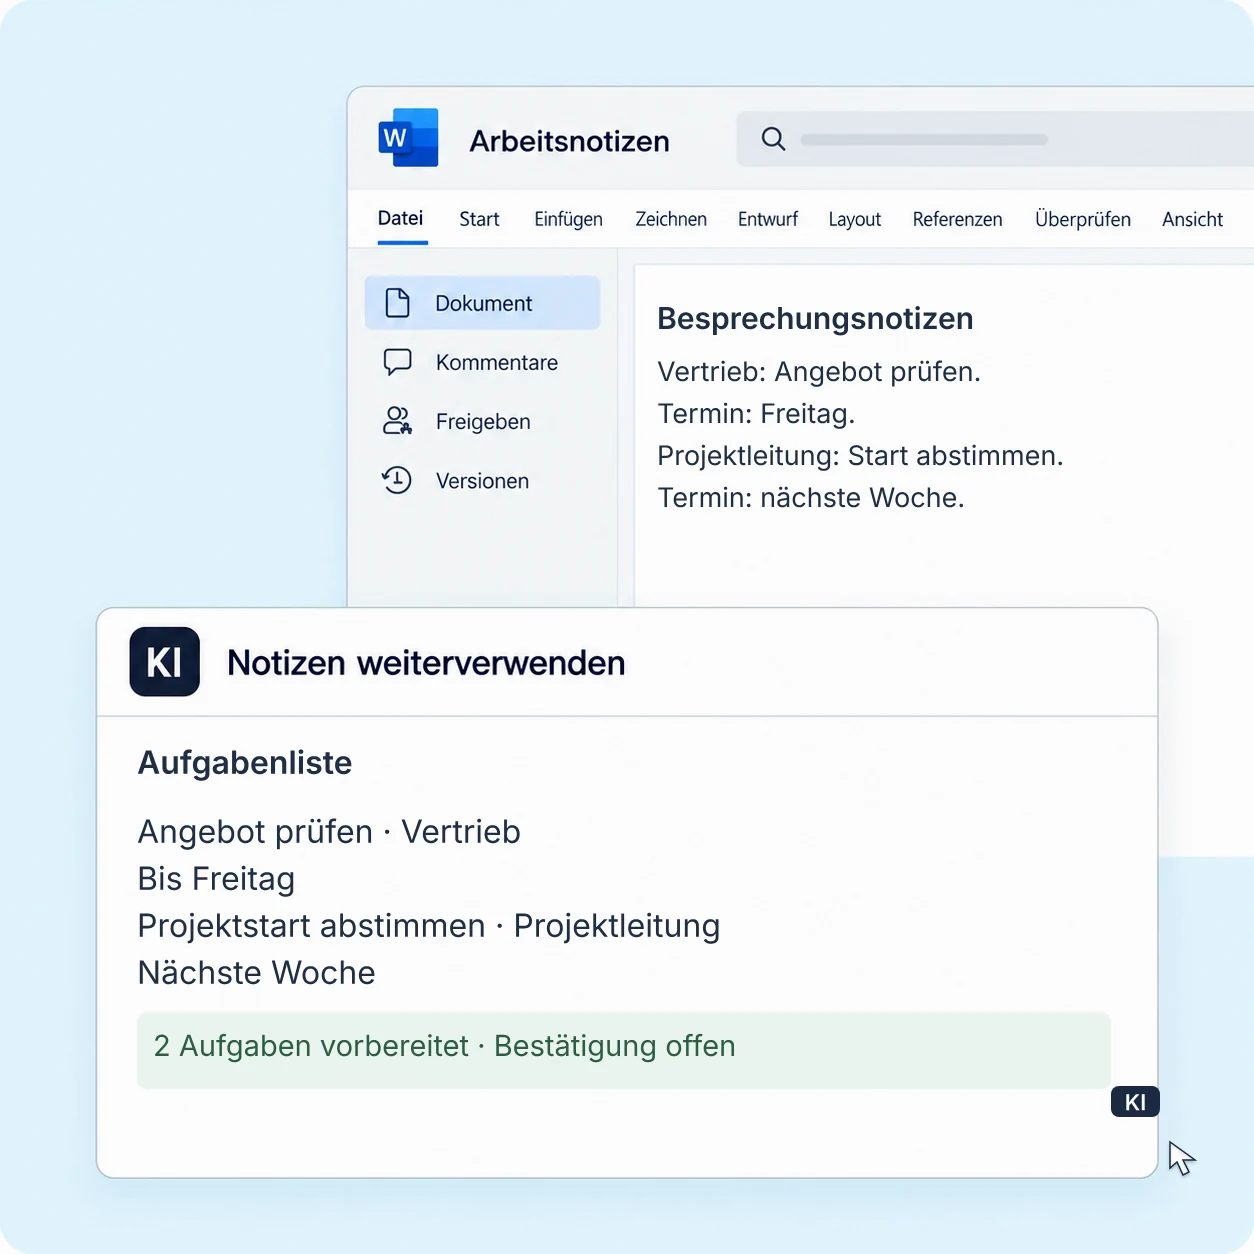This screenshot has height=1254, width=1254.
Task: Click the line 'Projektleitung: Start abstimmen.'
Action: coord(860,456)
